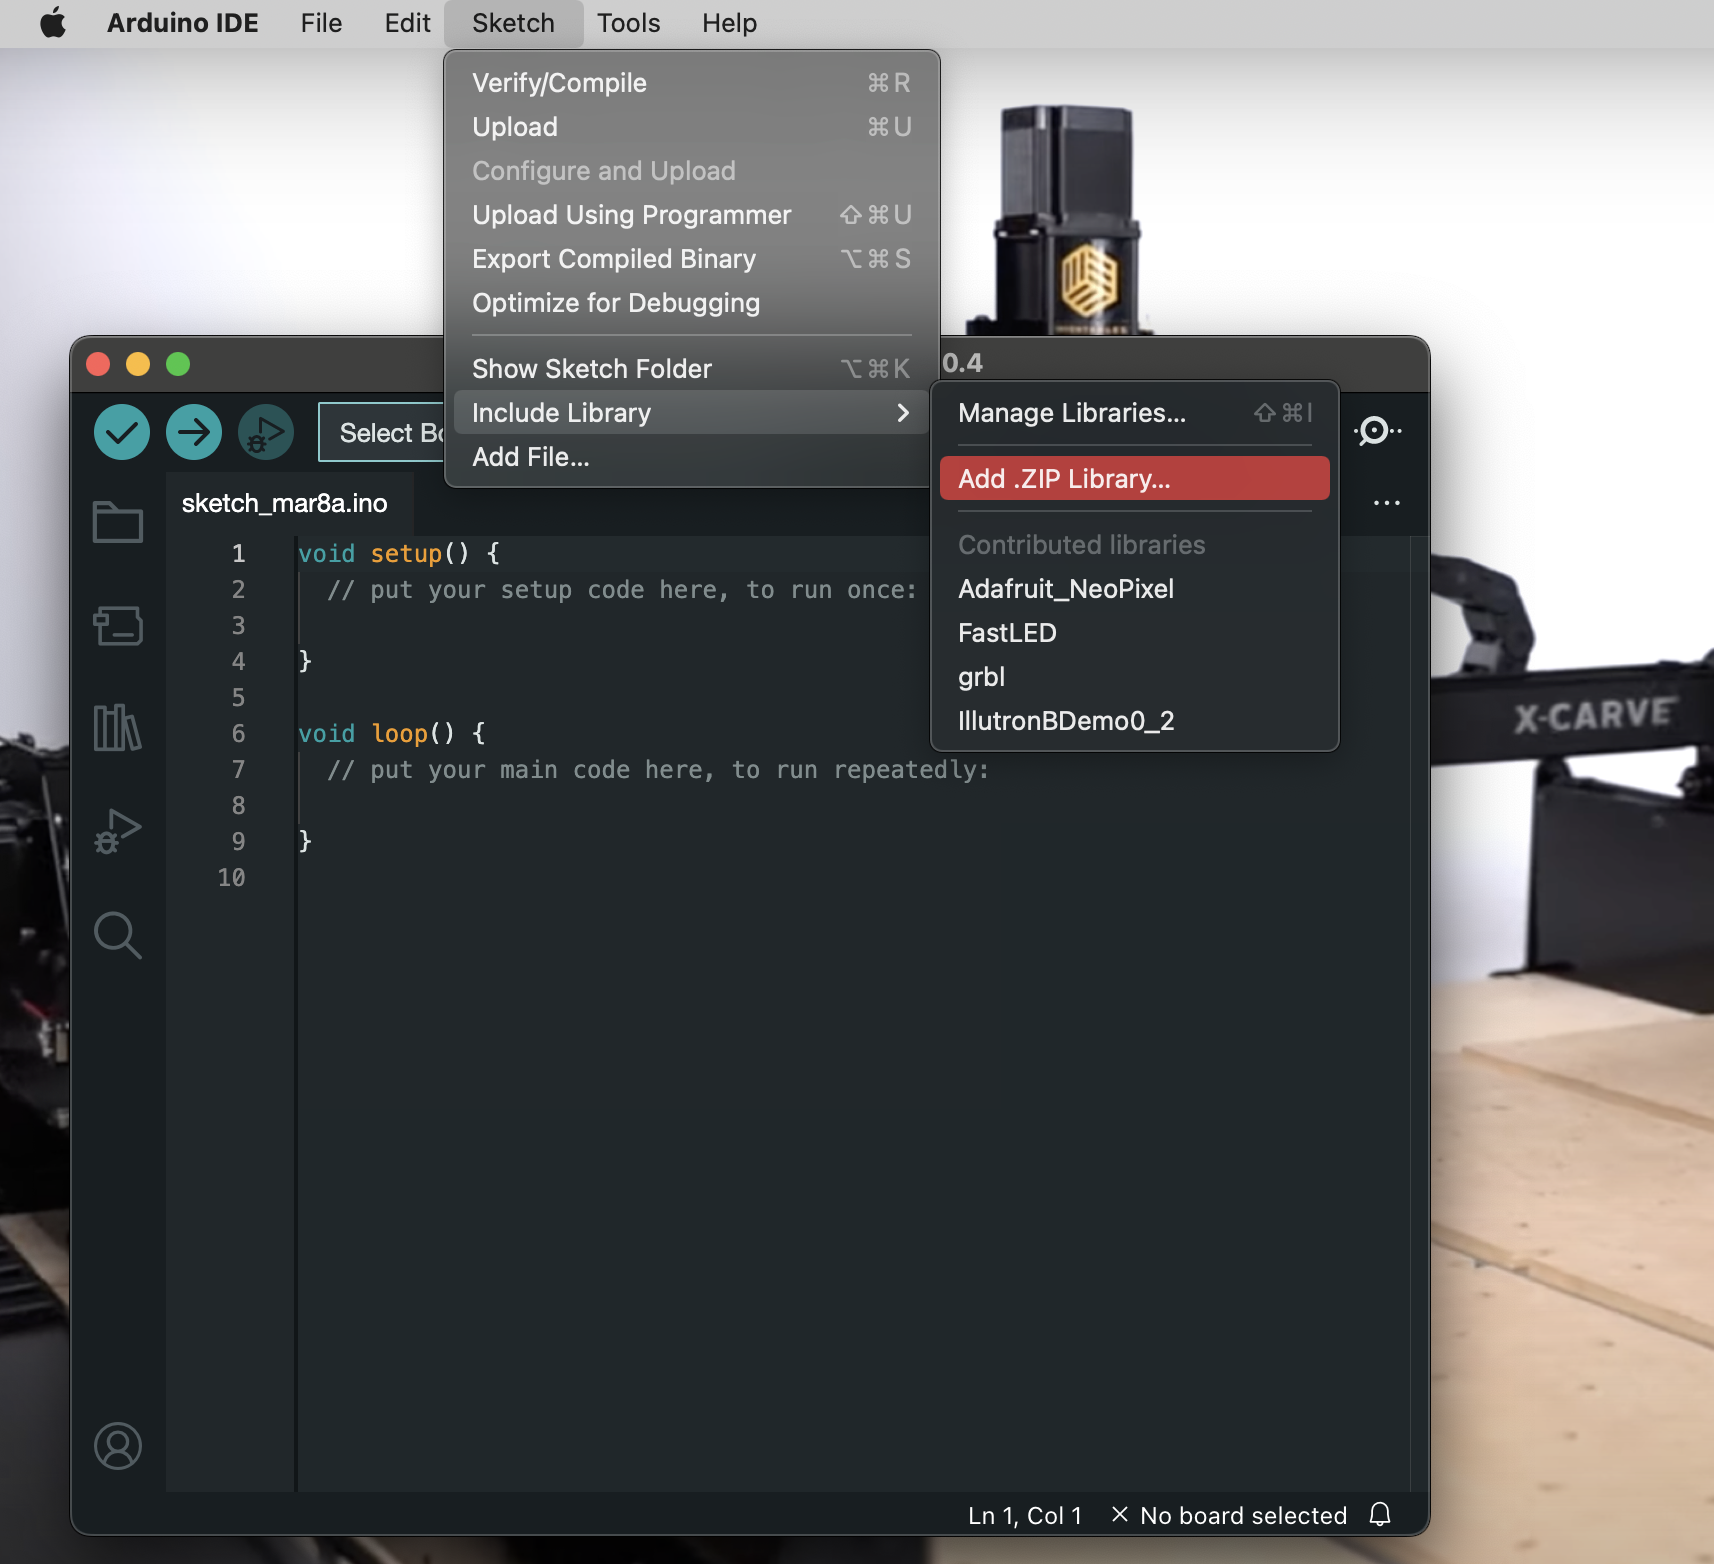Click the 'put your main code here' comment
The width and height of the screenshot is (1714, 1564).
(x=658, y=770)
